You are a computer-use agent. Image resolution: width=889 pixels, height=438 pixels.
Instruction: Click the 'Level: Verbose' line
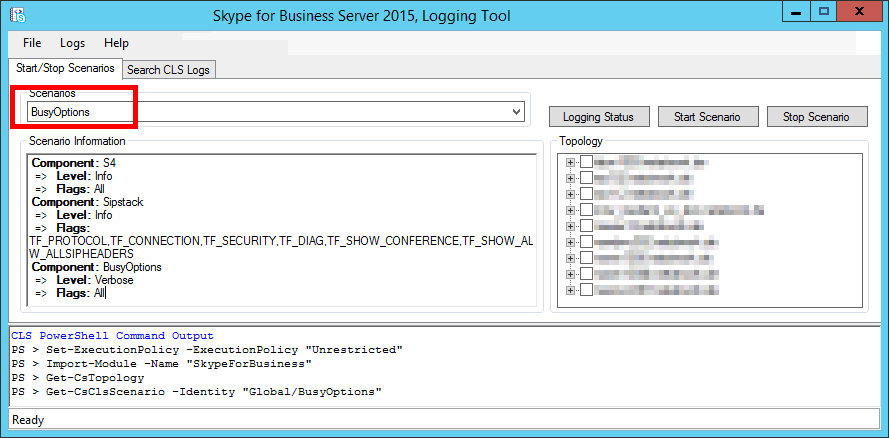(95, 280)
